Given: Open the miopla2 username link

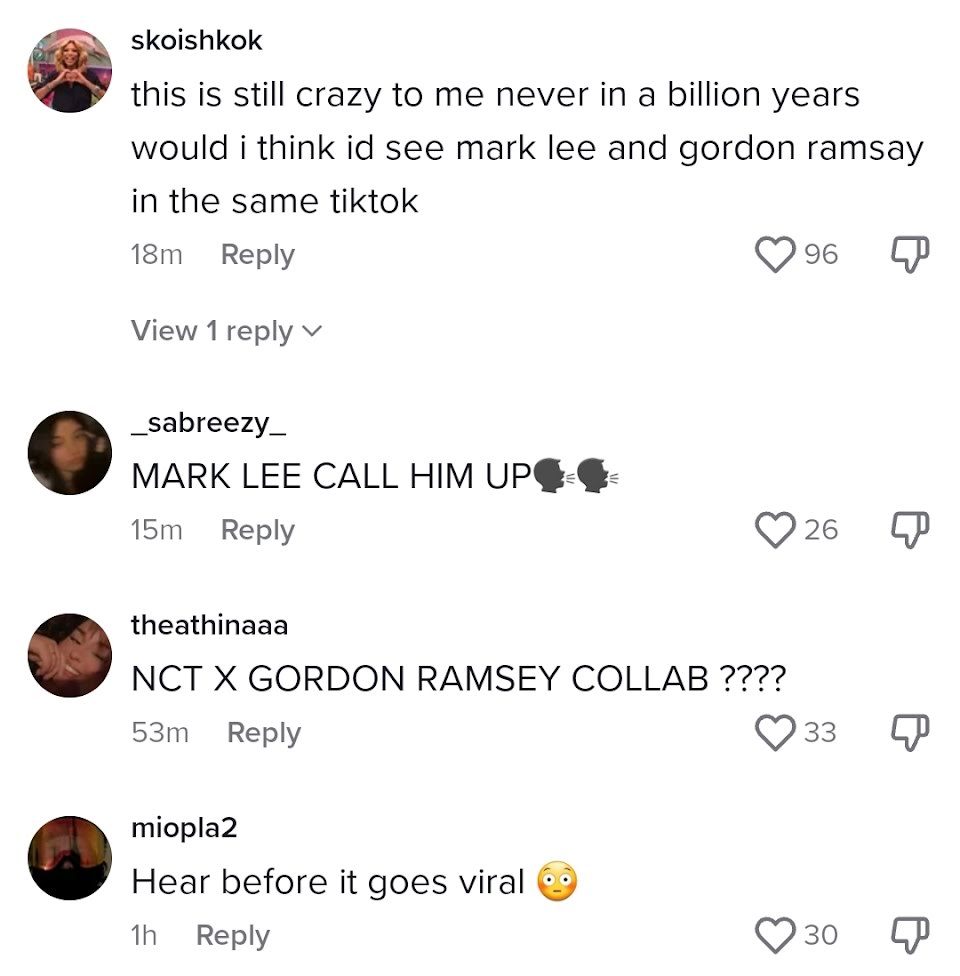Looking at the screenshot, I should coord(184,828).
